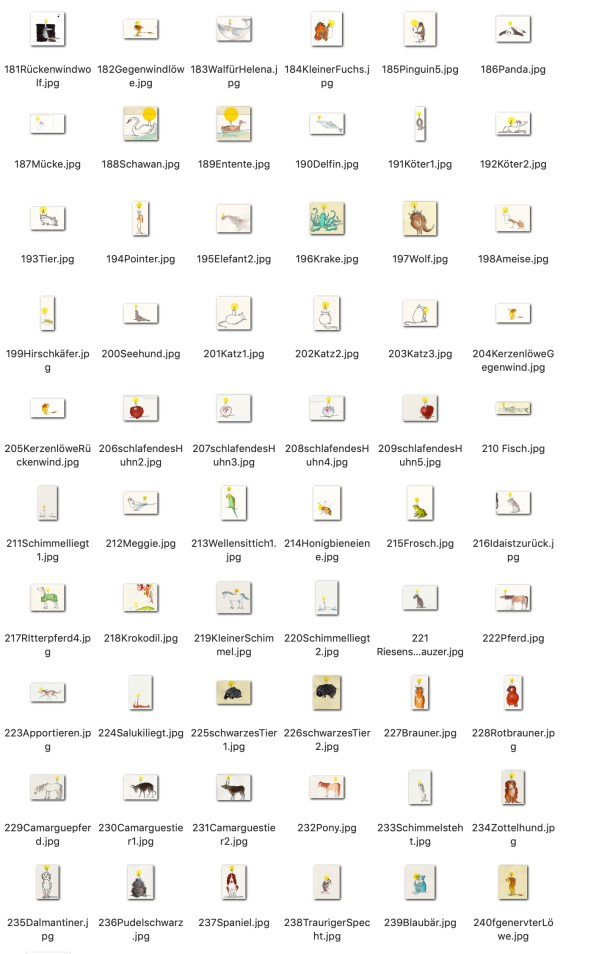This screenshot has height=954, width=607.
Task: Select the 230Camarguestier1.jpg bull thumbnail
Action: click(140, 787)
